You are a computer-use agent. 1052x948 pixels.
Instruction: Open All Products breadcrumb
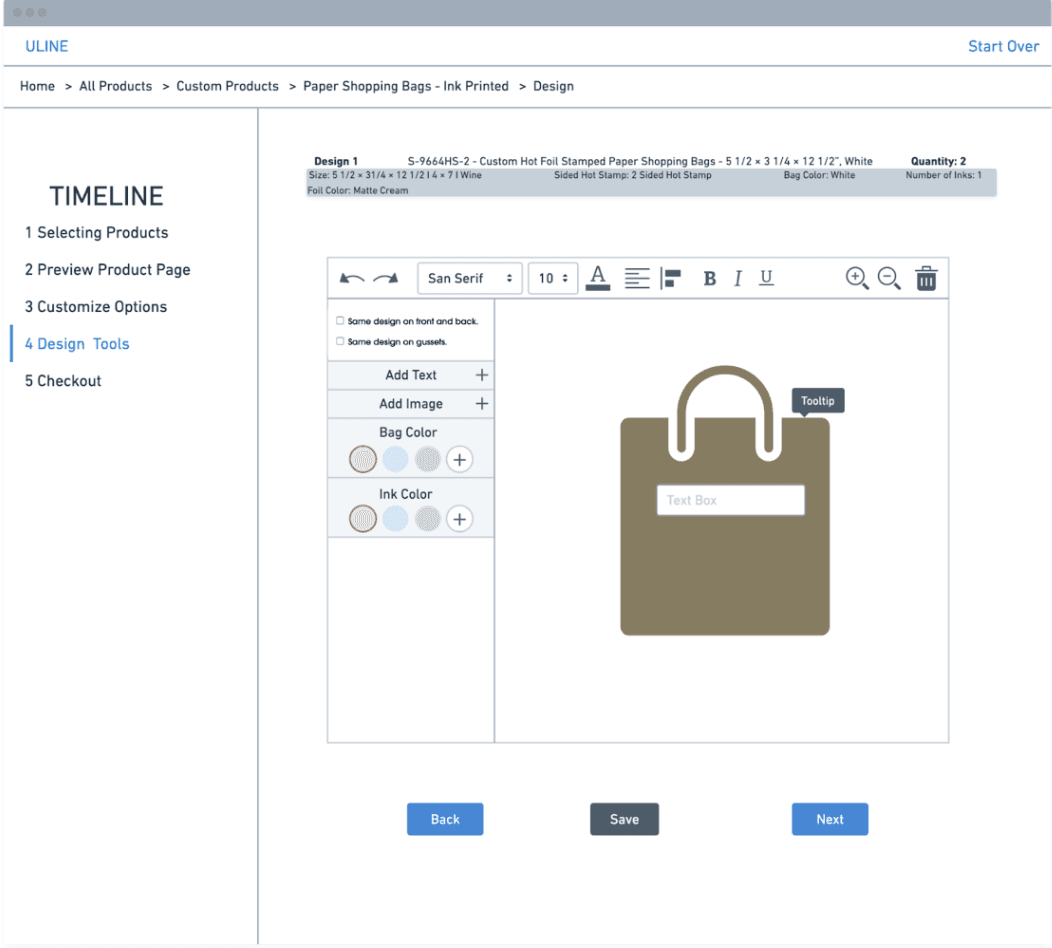tap(115, 87)
